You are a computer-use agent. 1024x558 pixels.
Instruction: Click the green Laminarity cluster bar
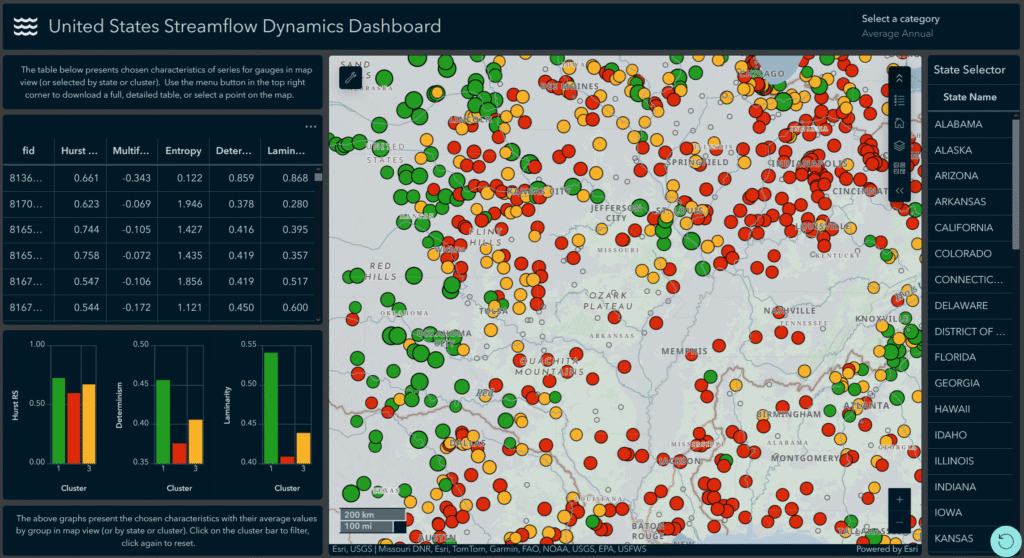(x=270, y=407)
